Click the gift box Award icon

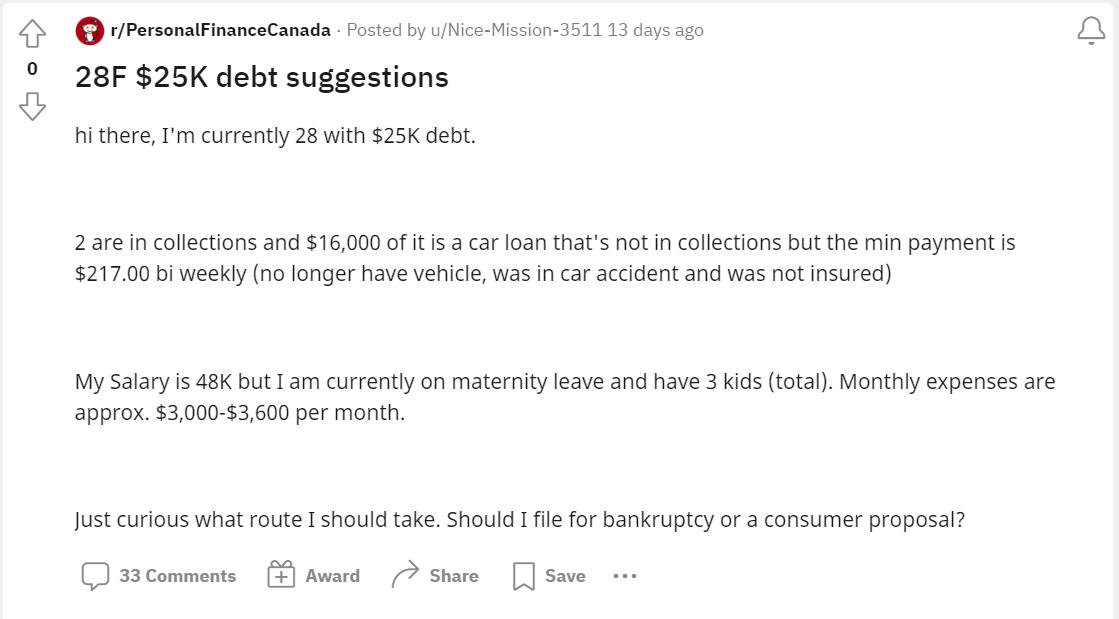281,575
